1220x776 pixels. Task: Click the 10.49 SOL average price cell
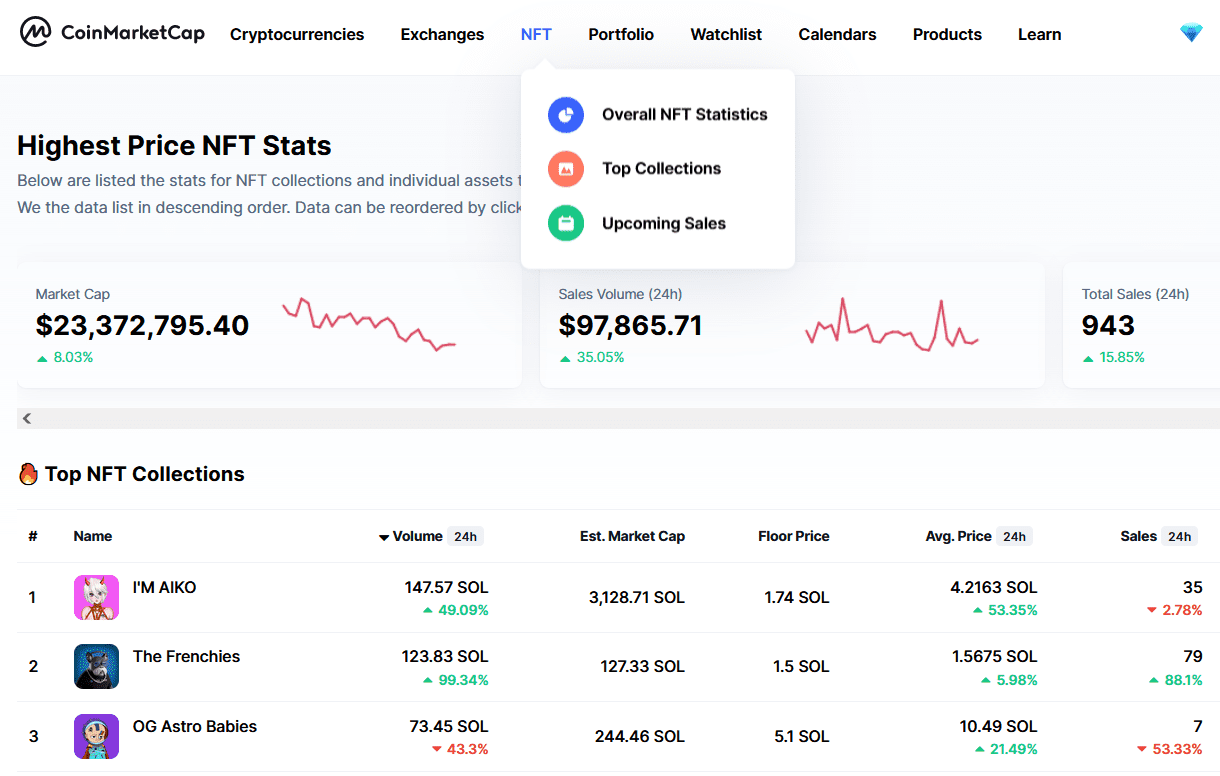1000,726
